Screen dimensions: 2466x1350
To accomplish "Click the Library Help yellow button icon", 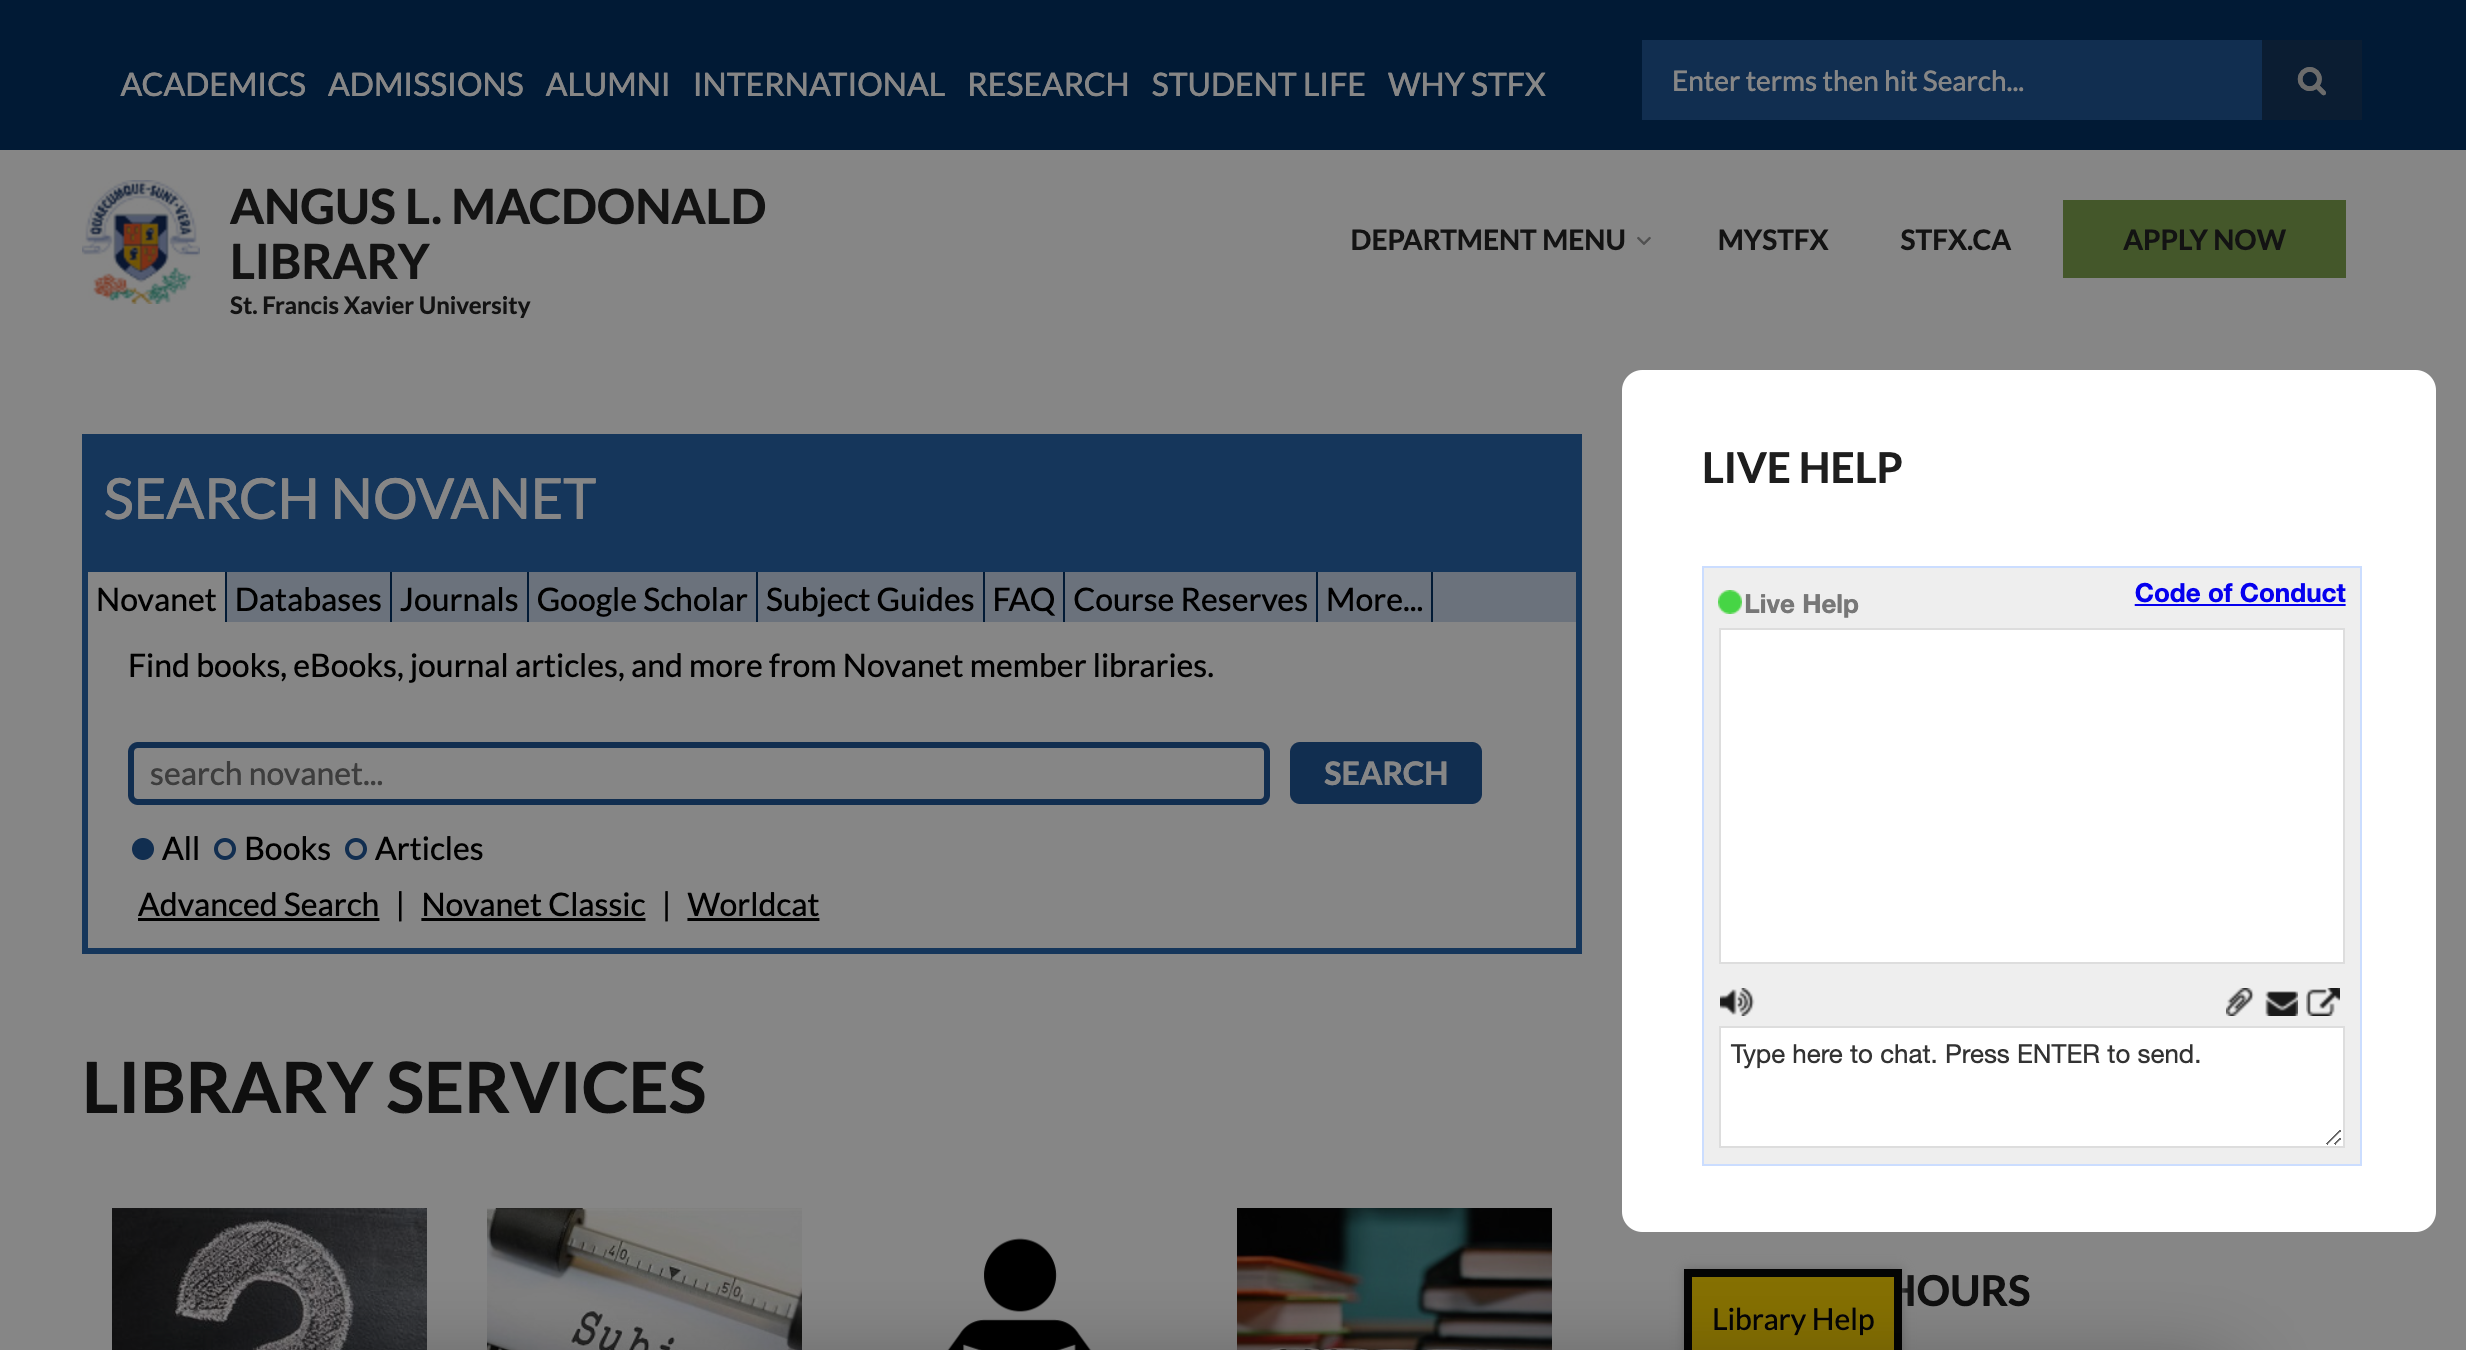I will [1793, 1313].
